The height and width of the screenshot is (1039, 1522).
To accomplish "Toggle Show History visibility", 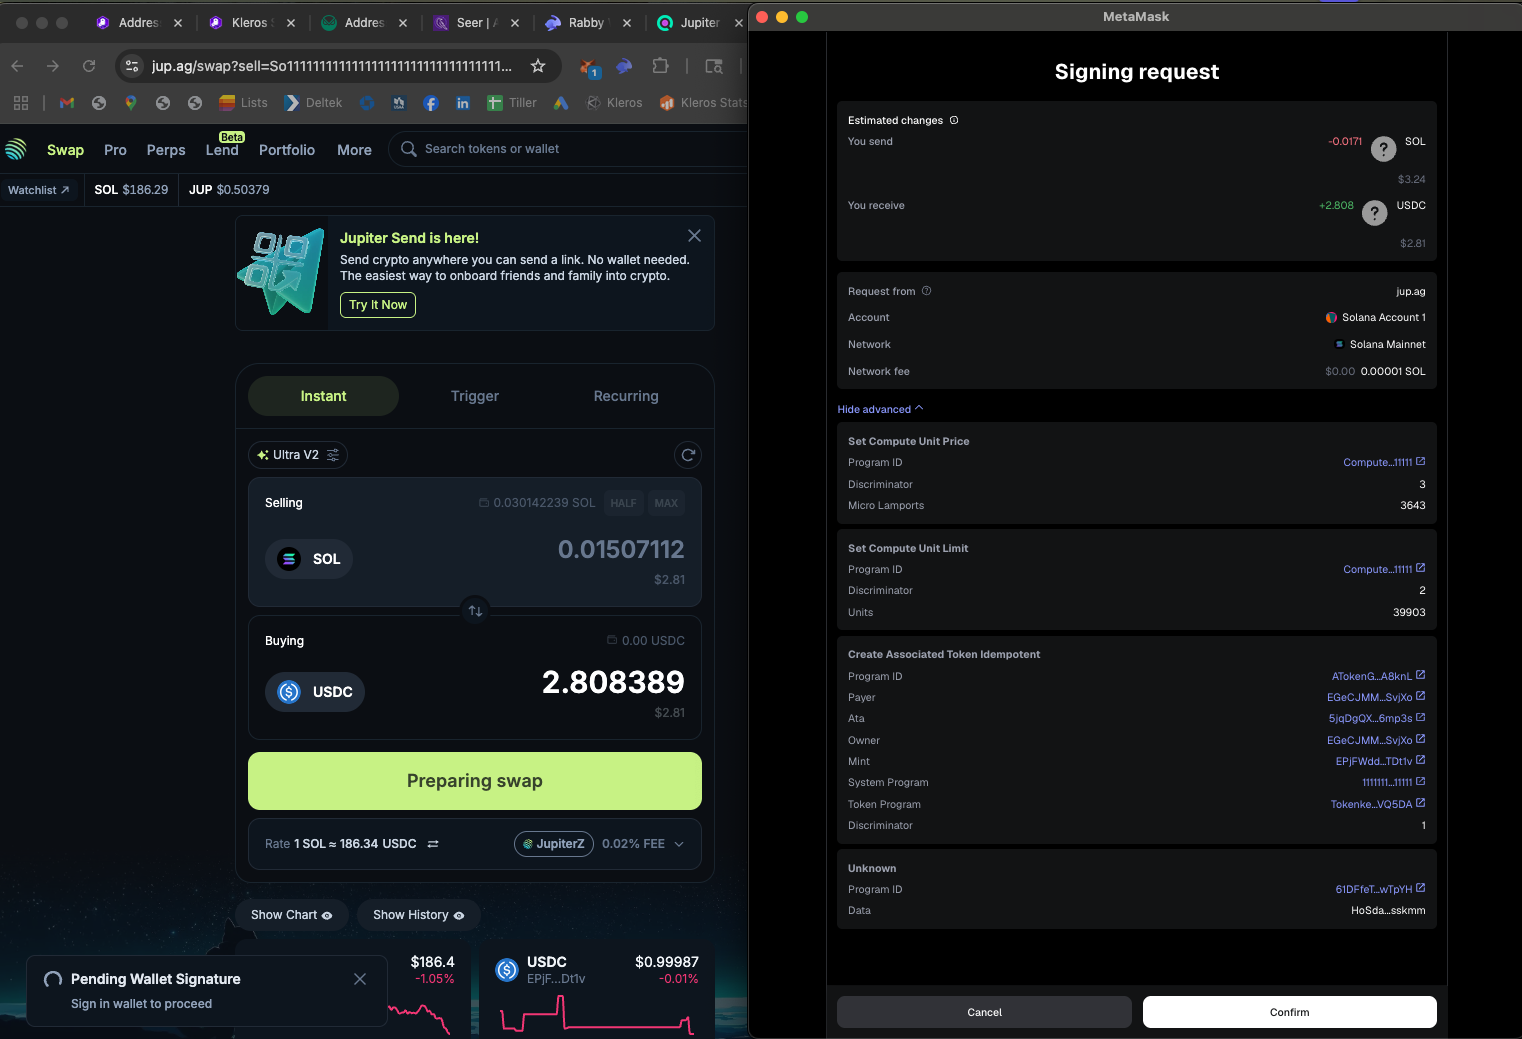I will coord(418,915).
